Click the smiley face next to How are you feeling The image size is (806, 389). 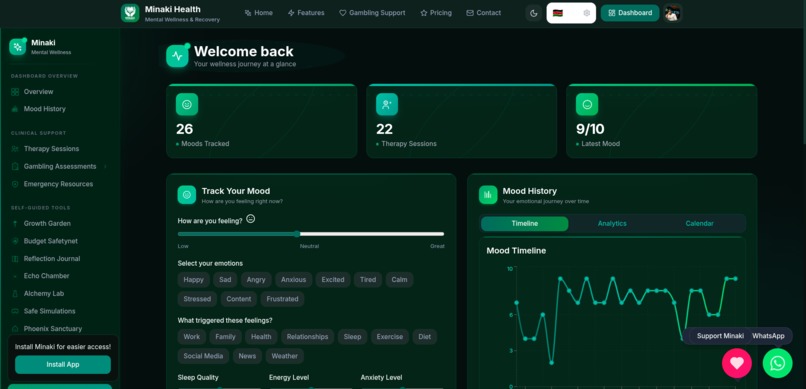pyautogui.click(x=251, y=219)
